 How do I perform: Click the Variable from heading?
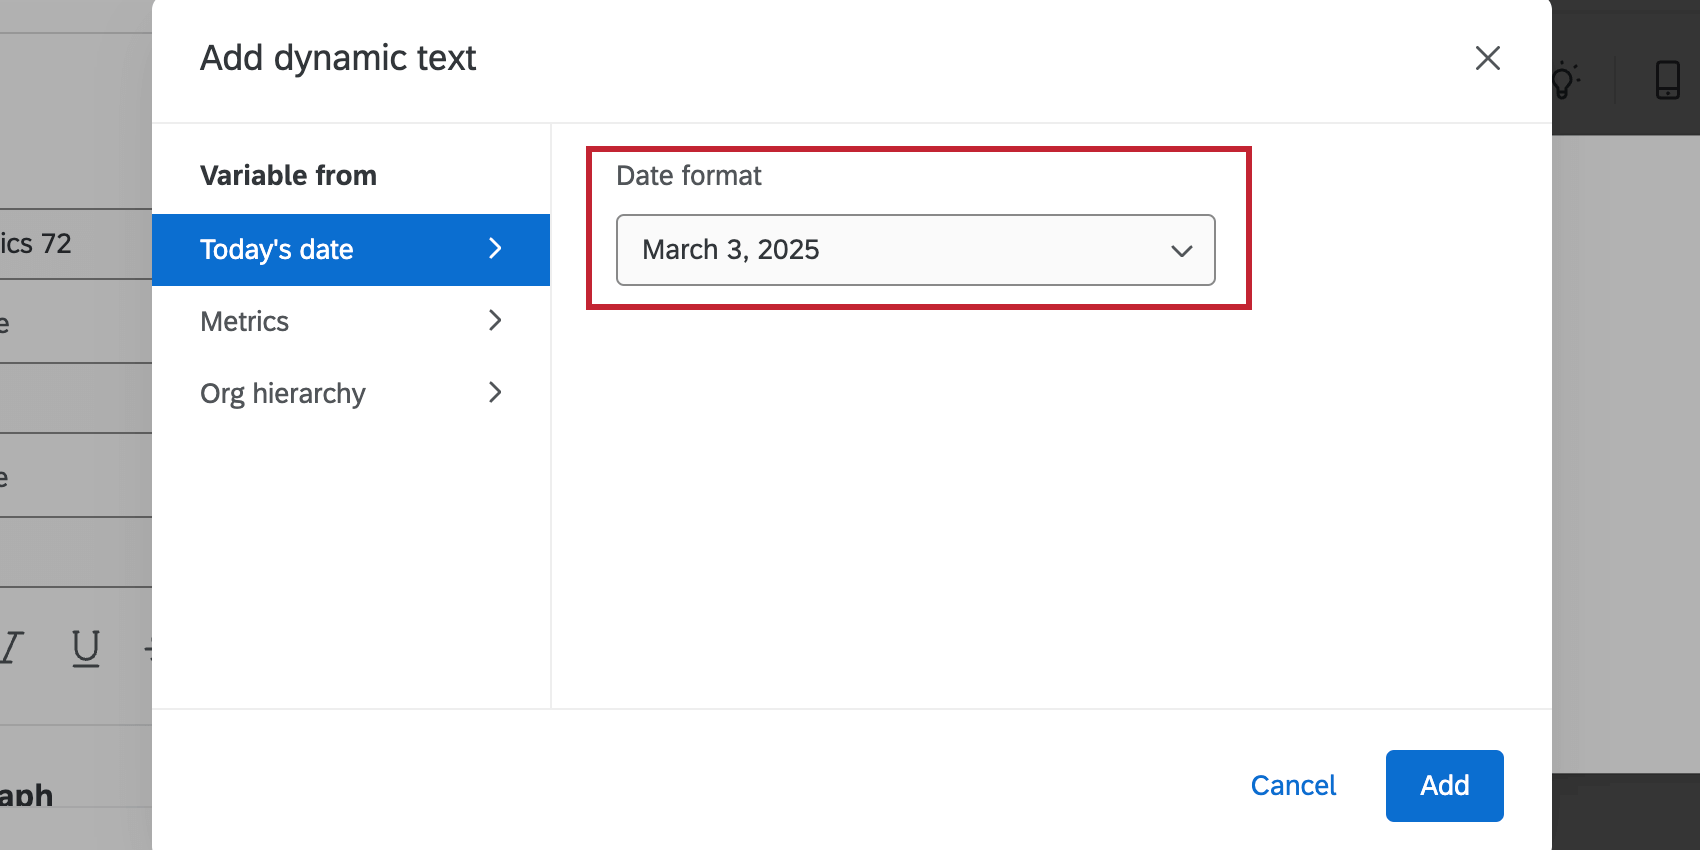click(x=288, y=175)
